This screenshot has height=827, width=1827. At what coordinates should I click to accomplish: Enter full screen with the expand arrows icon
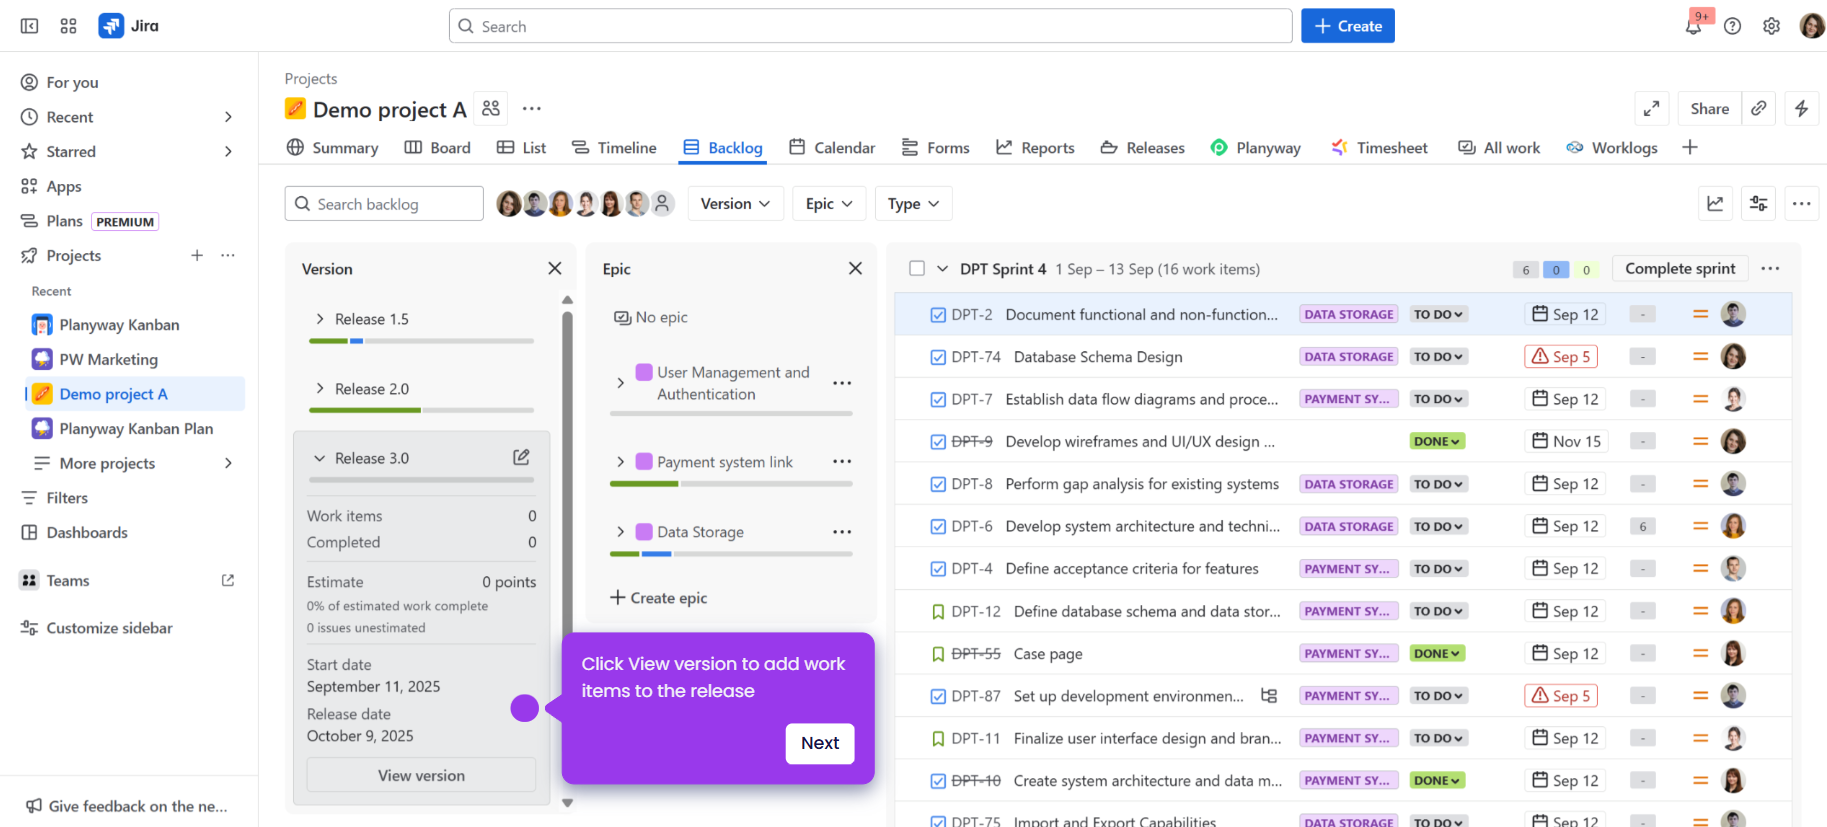[x=1652, y=108]
